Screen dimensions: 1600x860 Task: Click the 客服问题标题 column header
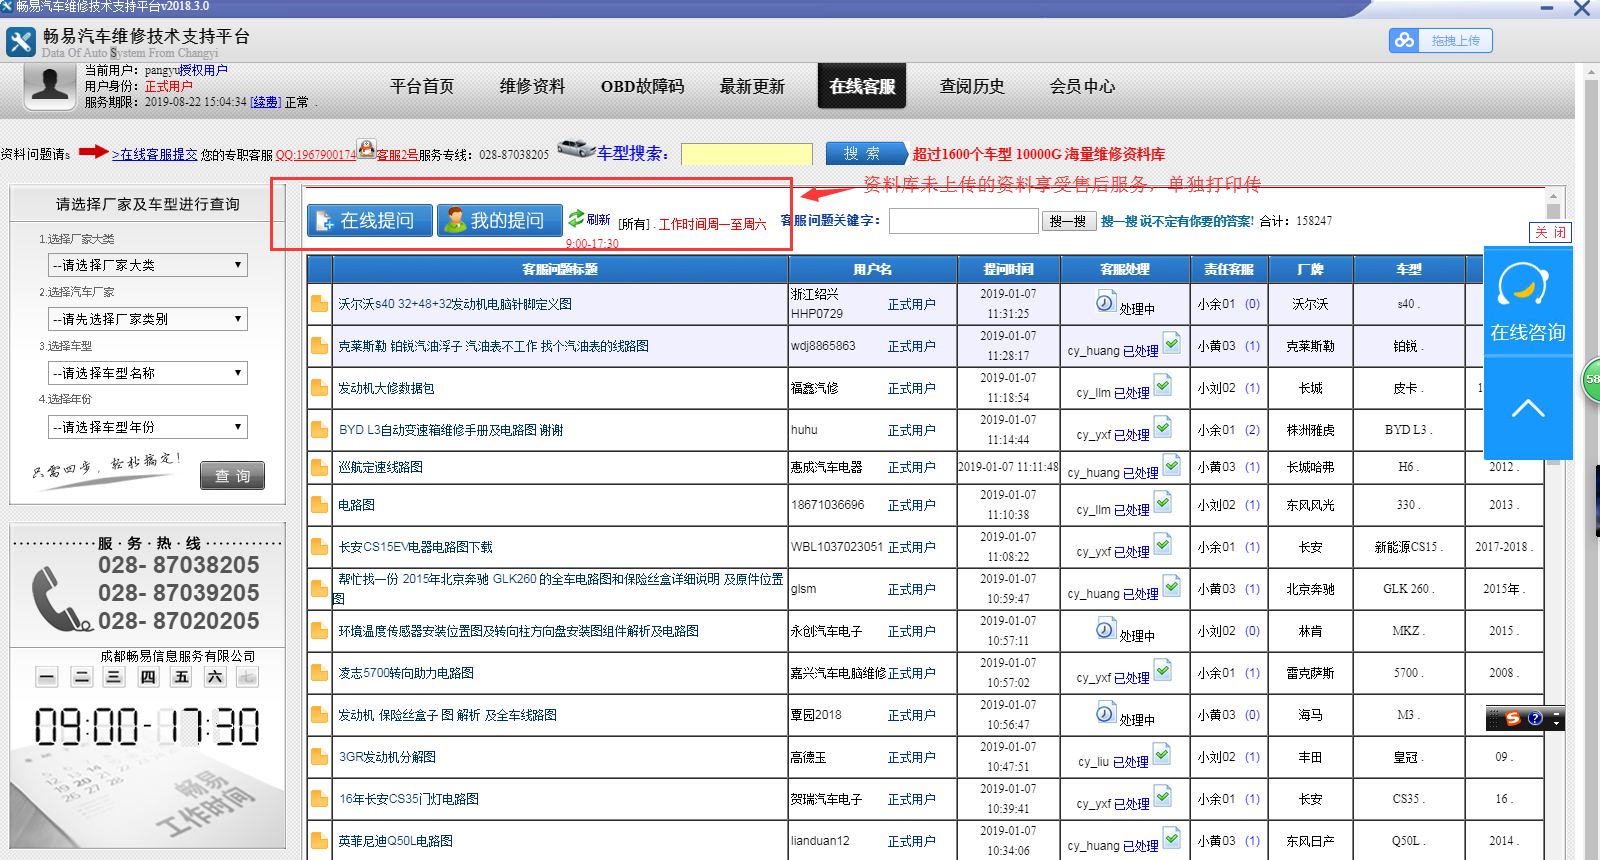coord(560,269)
